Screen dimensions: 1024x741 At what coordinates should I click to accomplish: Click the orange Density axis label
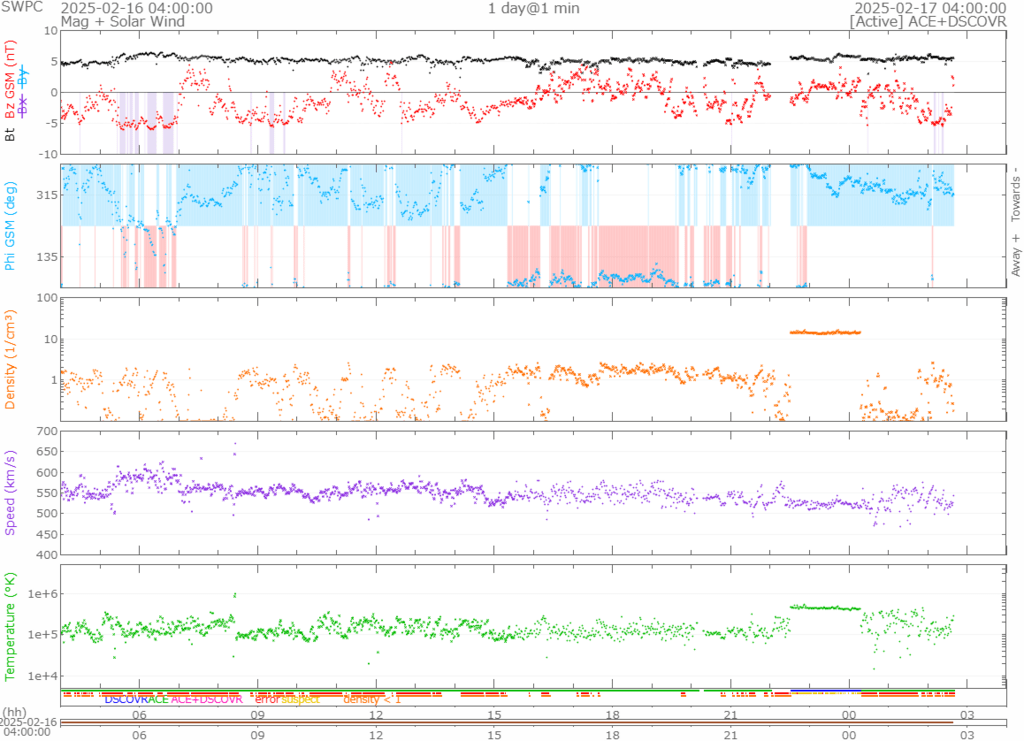[x=11, y=359]
